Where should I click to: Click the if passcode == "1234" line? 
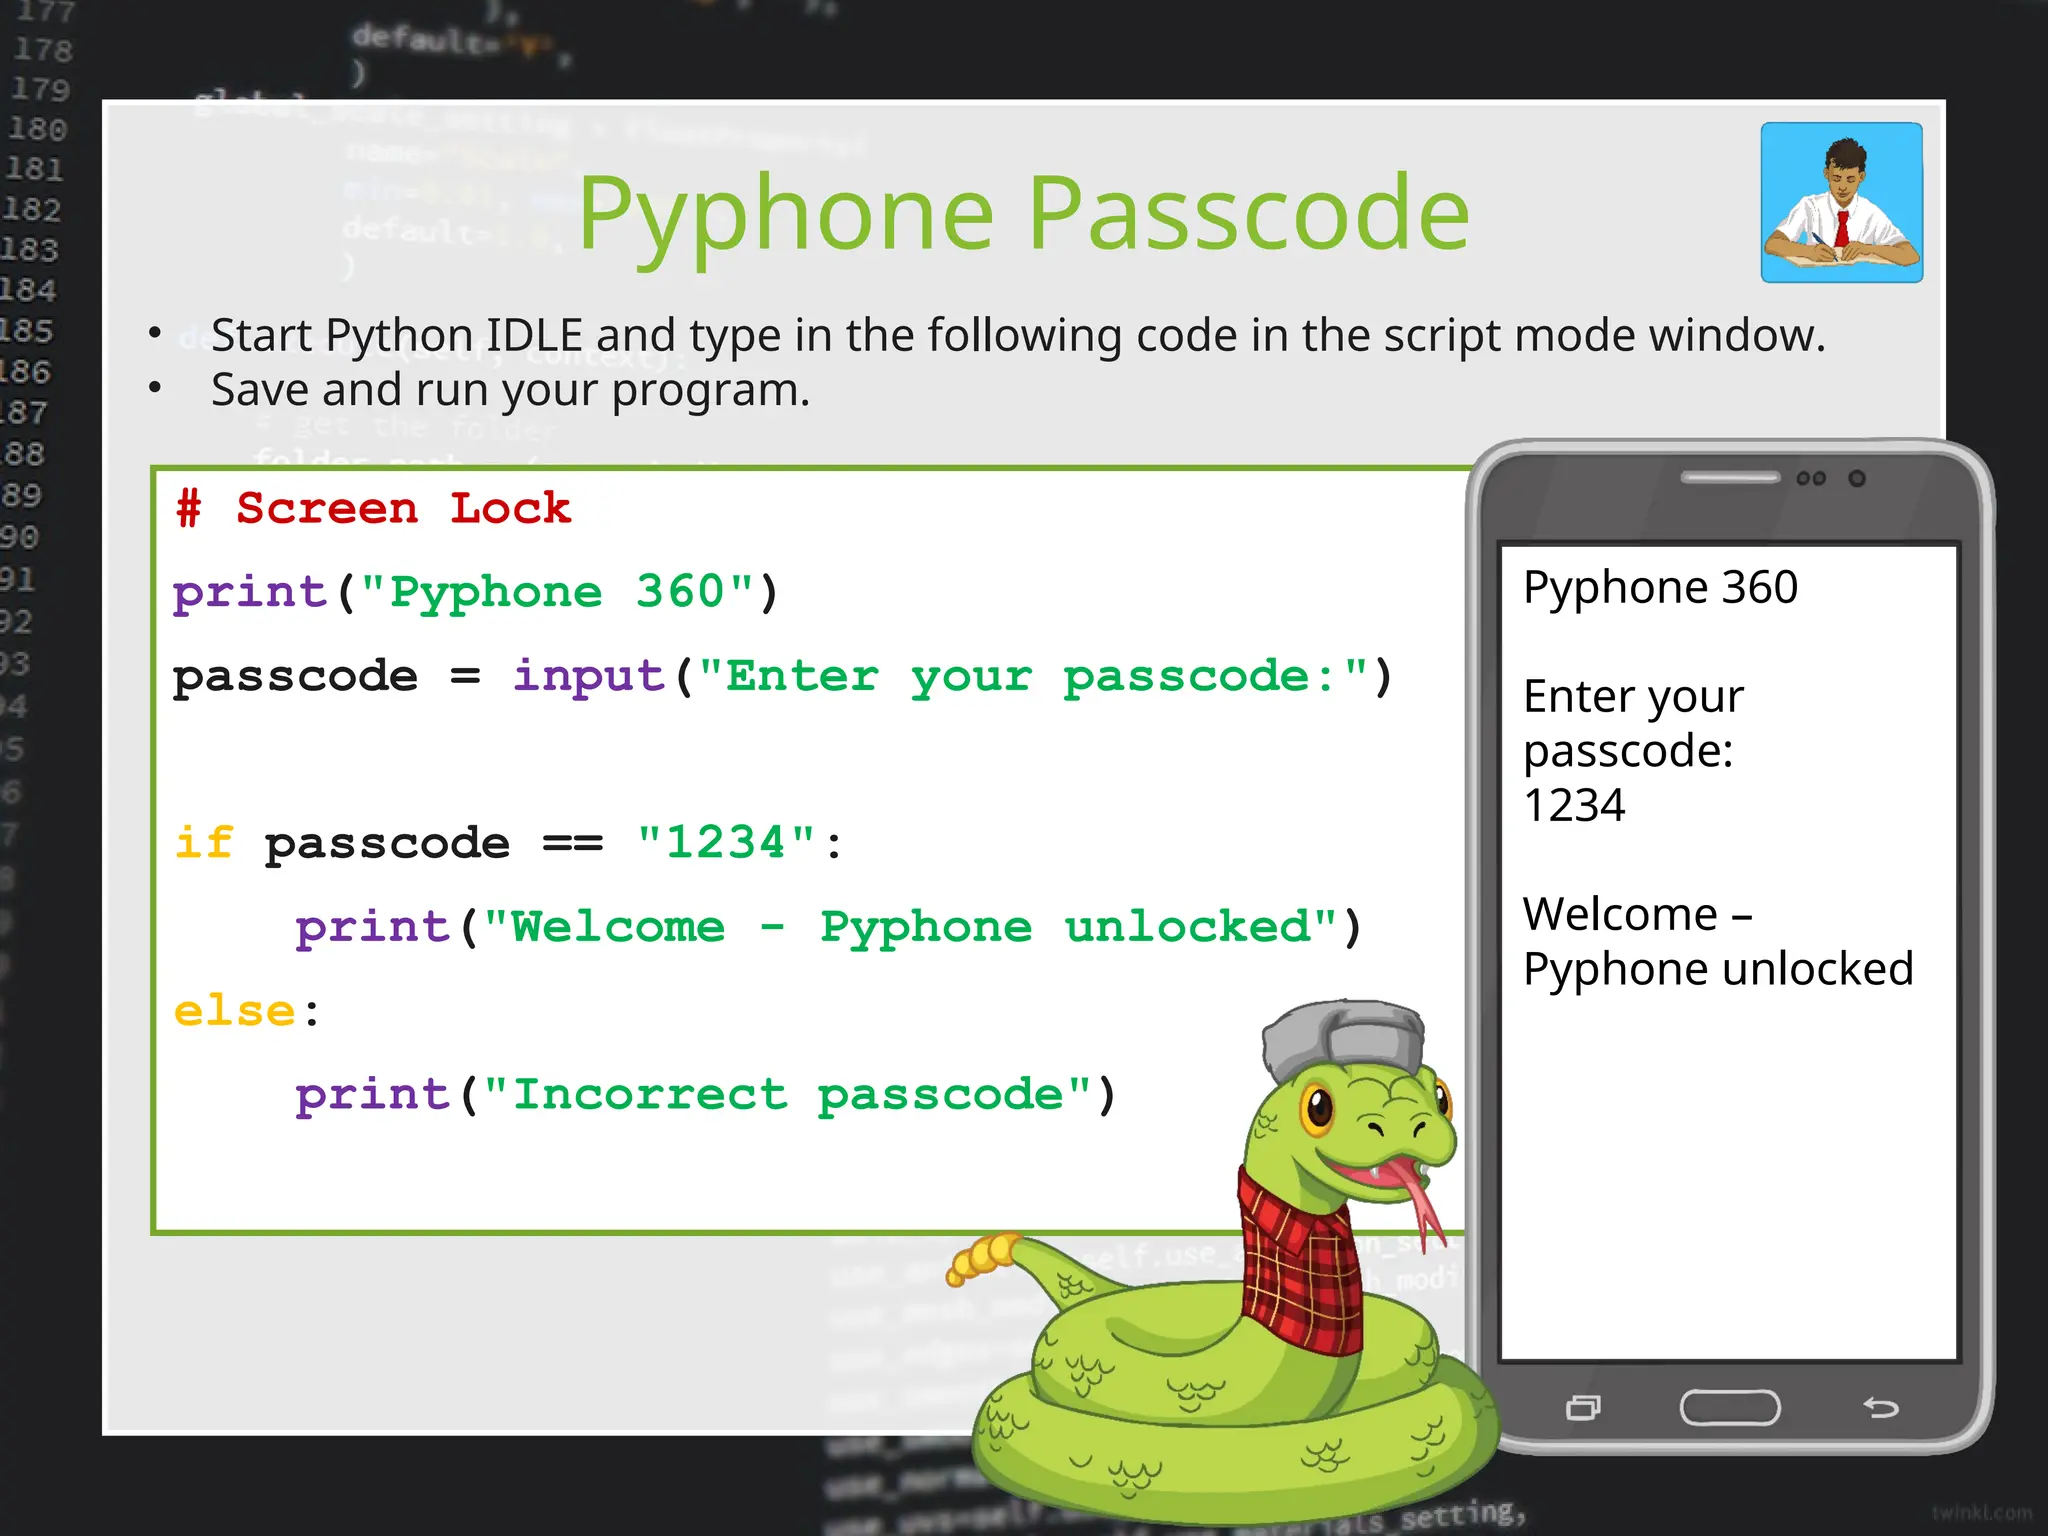coord(509,843)
